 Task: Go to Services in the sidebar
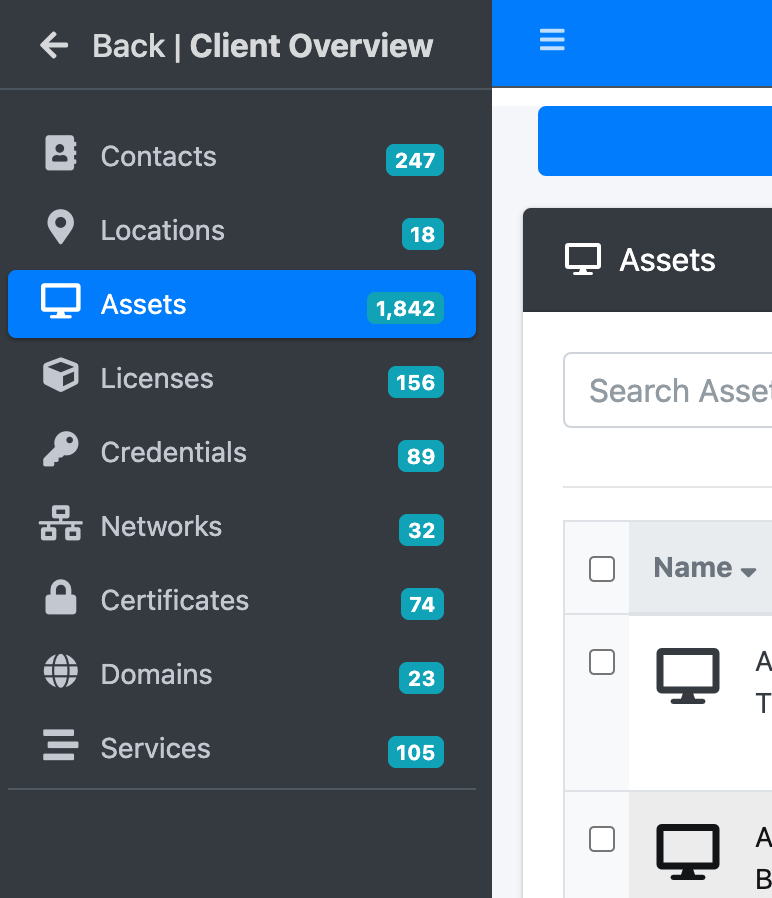[x=242, y=748]
